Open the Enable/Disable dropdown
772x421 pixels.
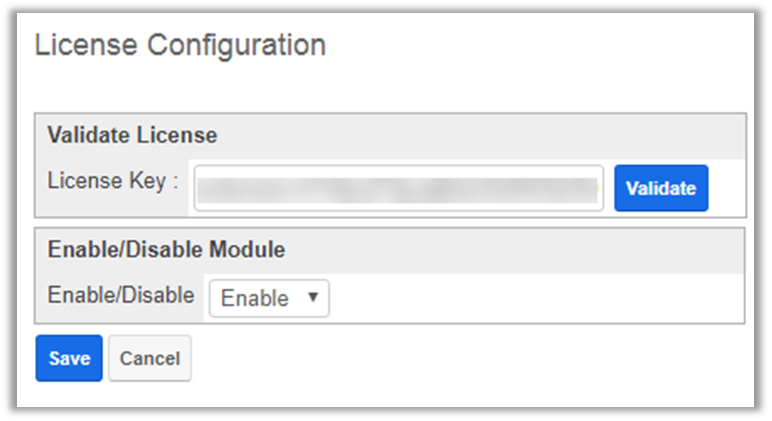click(268, 298)
